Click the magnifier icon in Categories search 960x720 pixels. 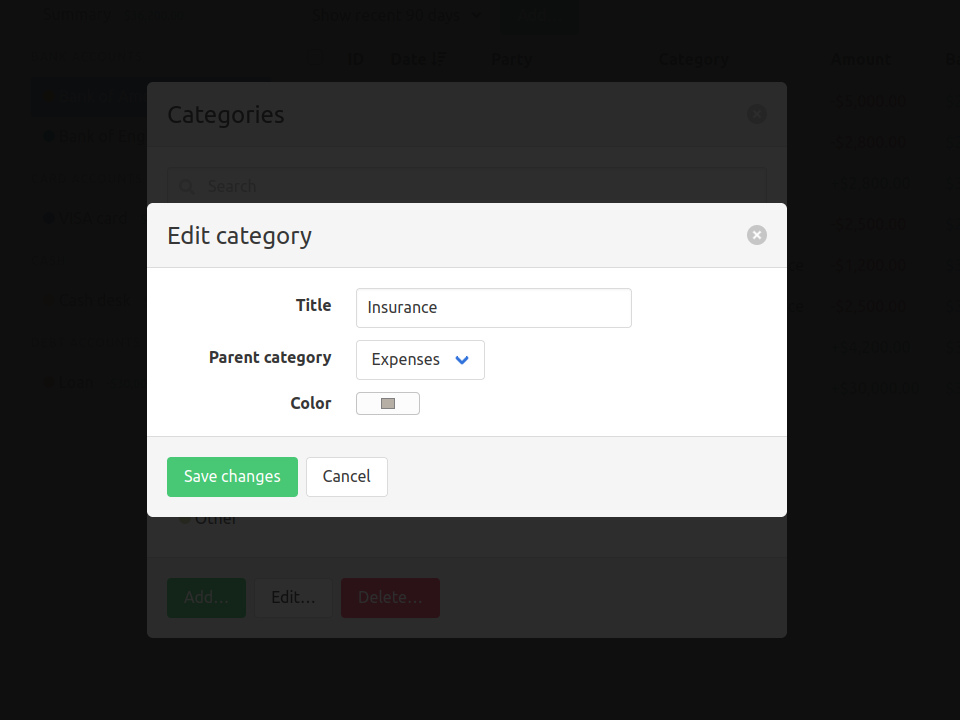[187, 187]
